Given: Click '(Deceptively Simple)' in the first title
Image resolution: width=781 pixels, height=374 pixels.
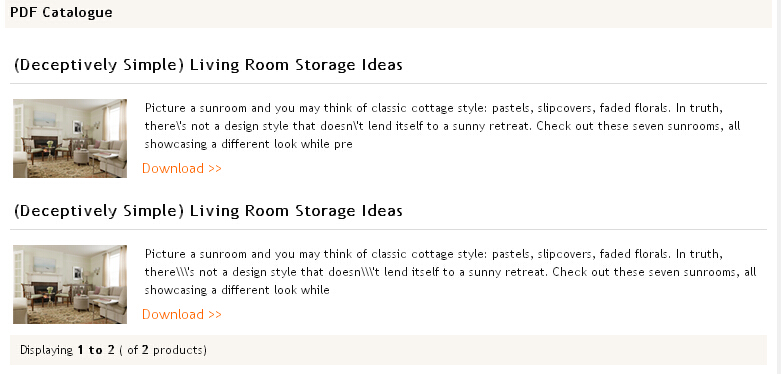Looking at the screenshot, I should (99, 65).
